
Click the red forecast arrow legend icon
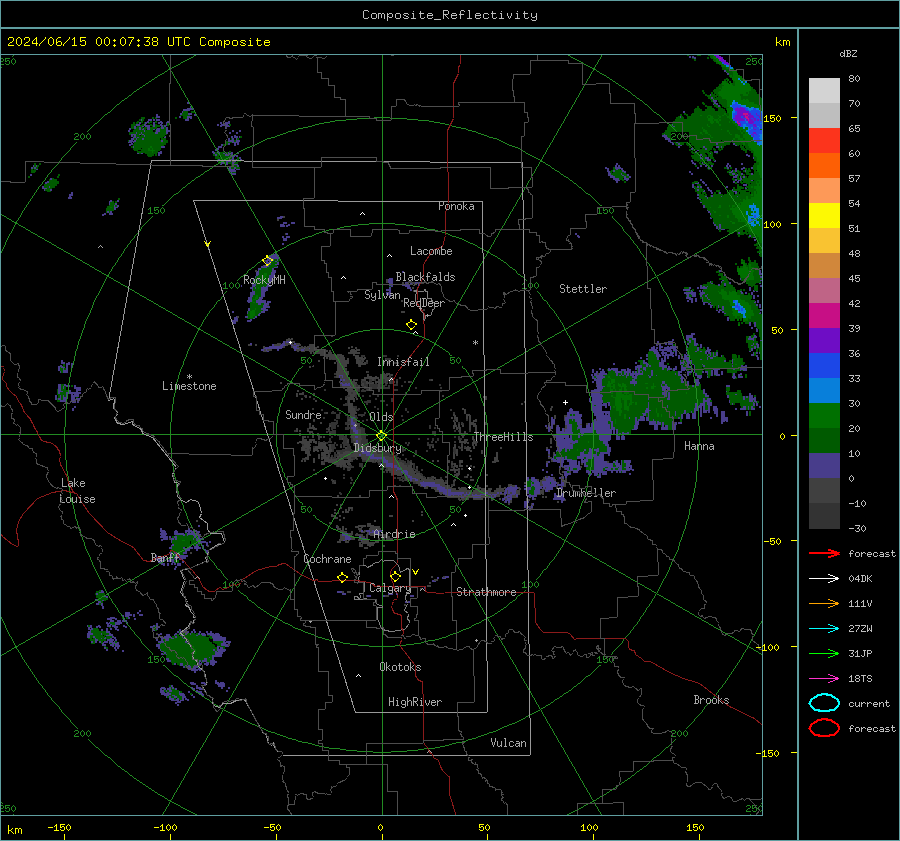pos(824,553)
